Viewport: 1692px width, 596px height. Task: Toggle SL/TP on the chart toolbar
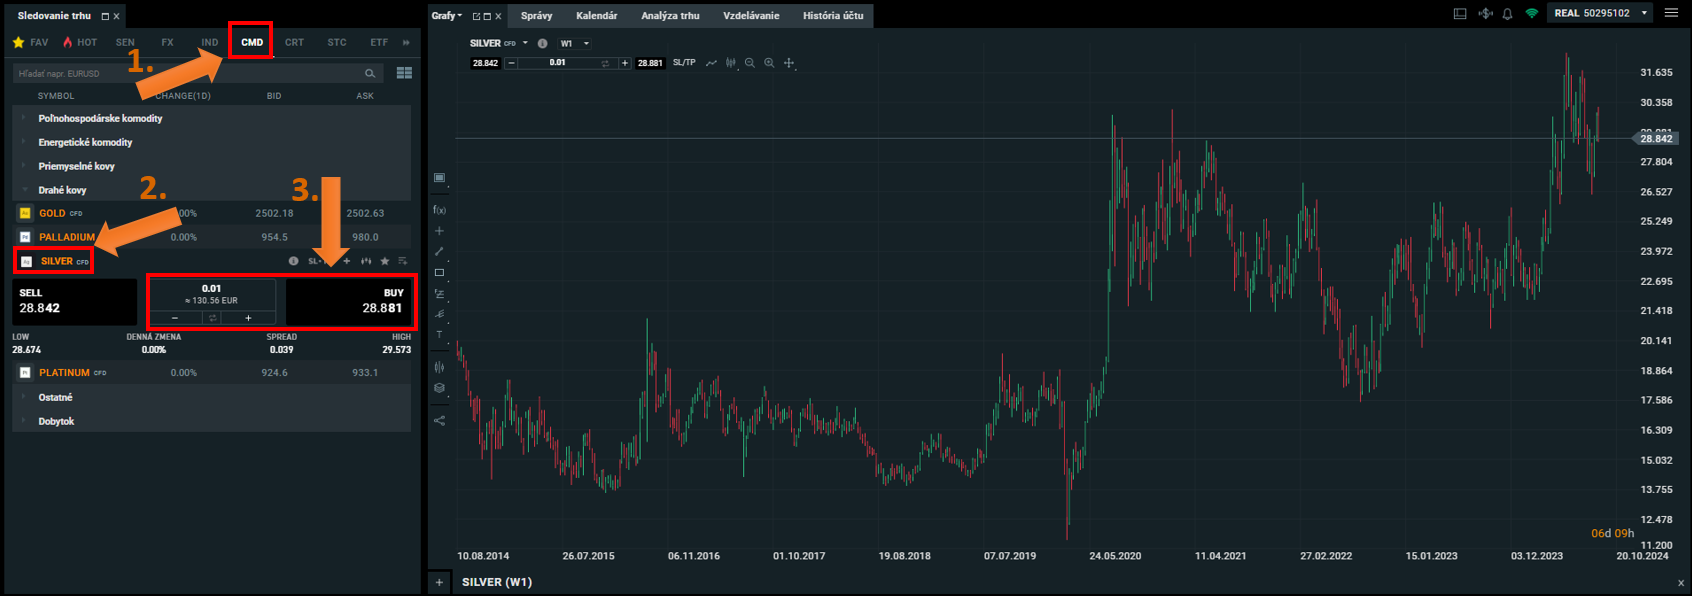tap(684, 63)
